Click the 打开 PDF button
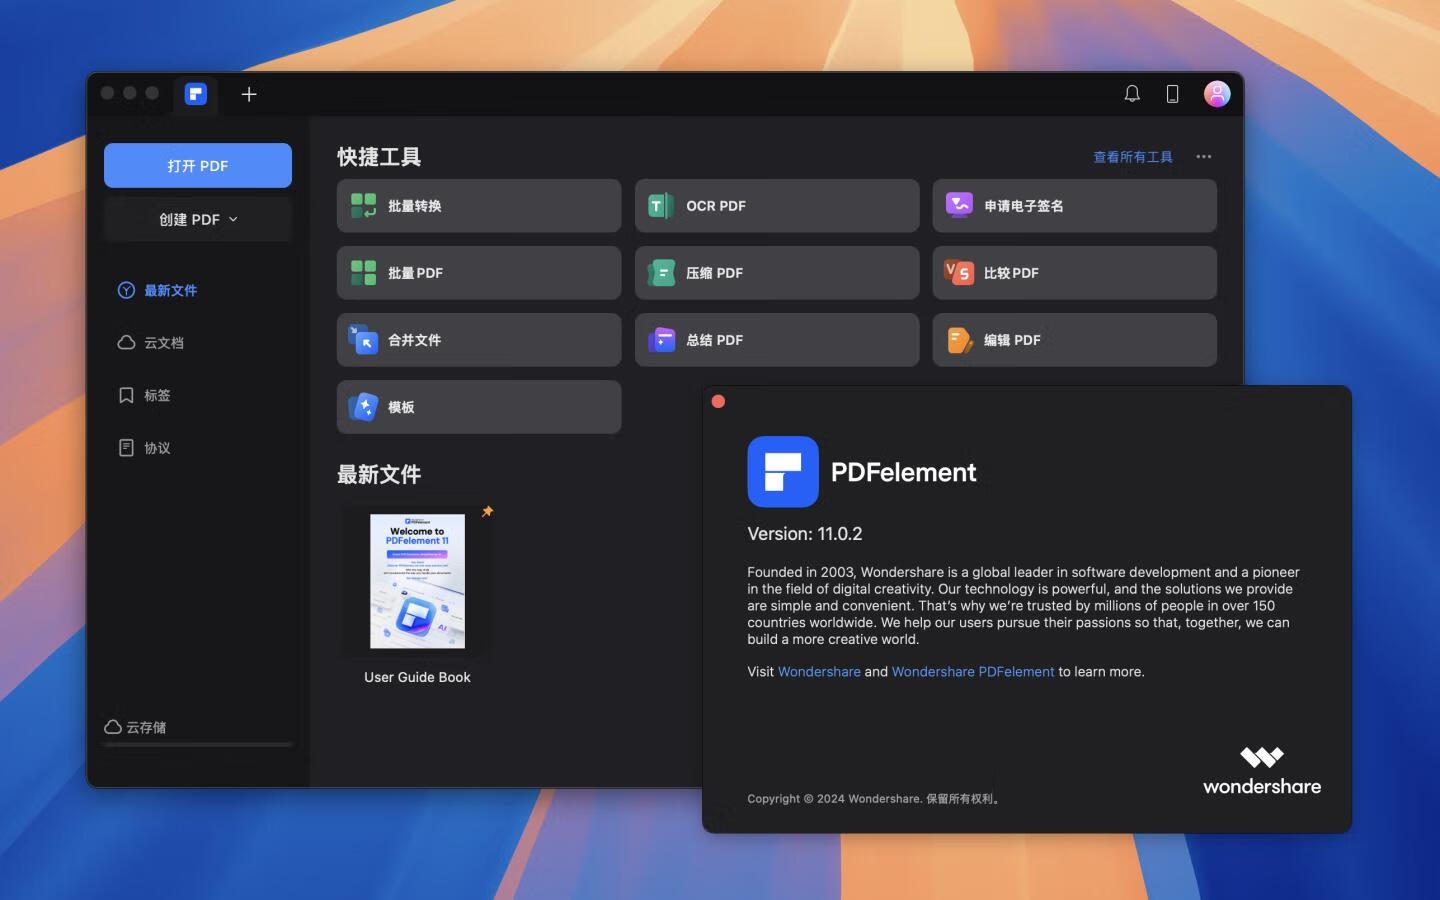 198,166
